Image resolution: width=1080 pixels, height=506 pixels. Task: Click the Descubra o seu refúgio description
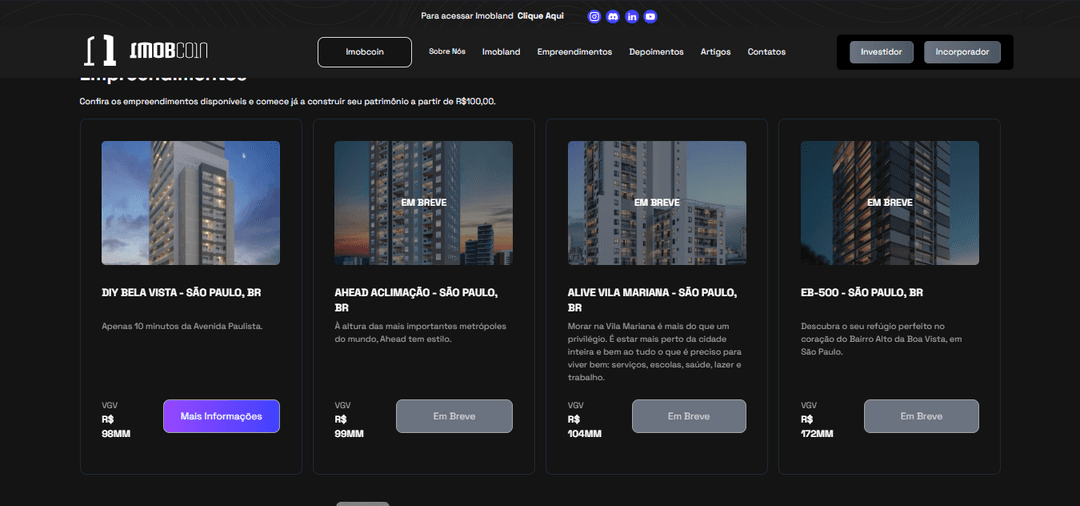pos(882,339)
